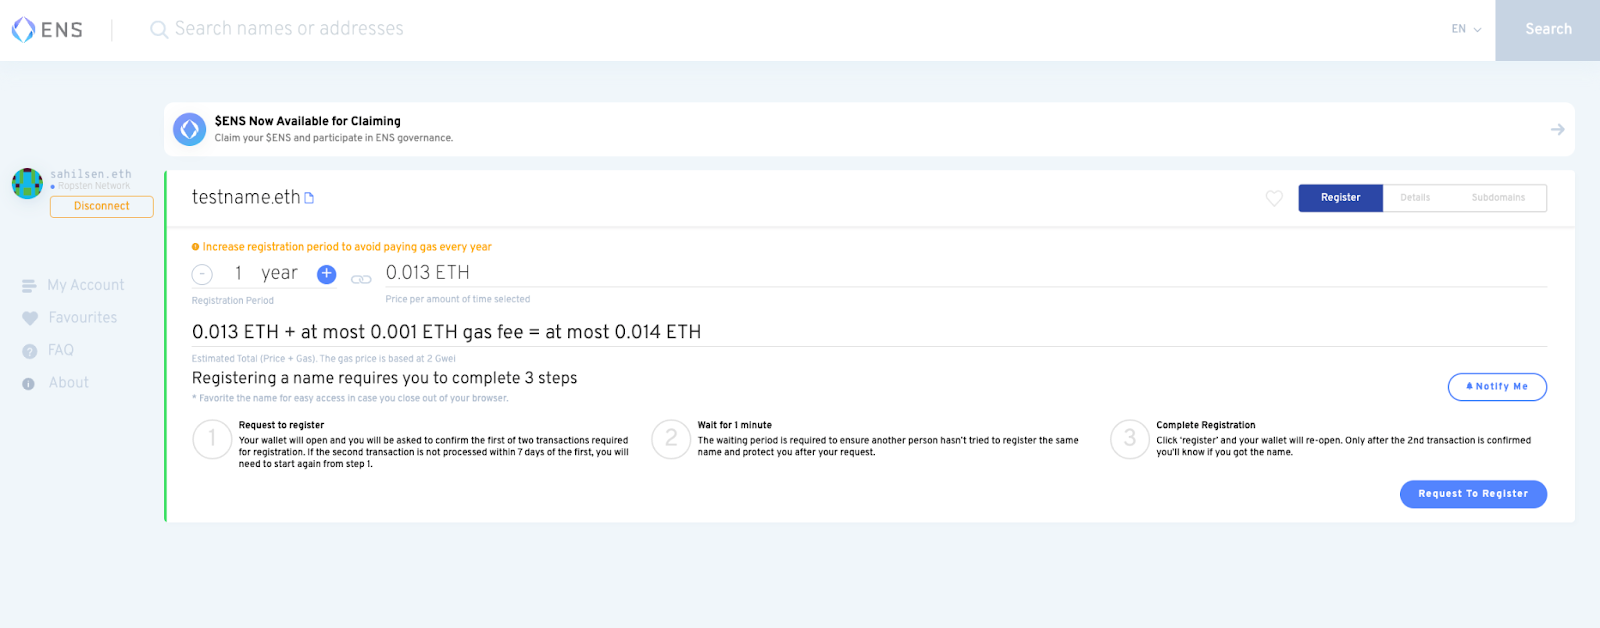Click the magnifier icon in search bar
Image resolution: width=1600 pixels, height=628 pixels.
(158, 30)
